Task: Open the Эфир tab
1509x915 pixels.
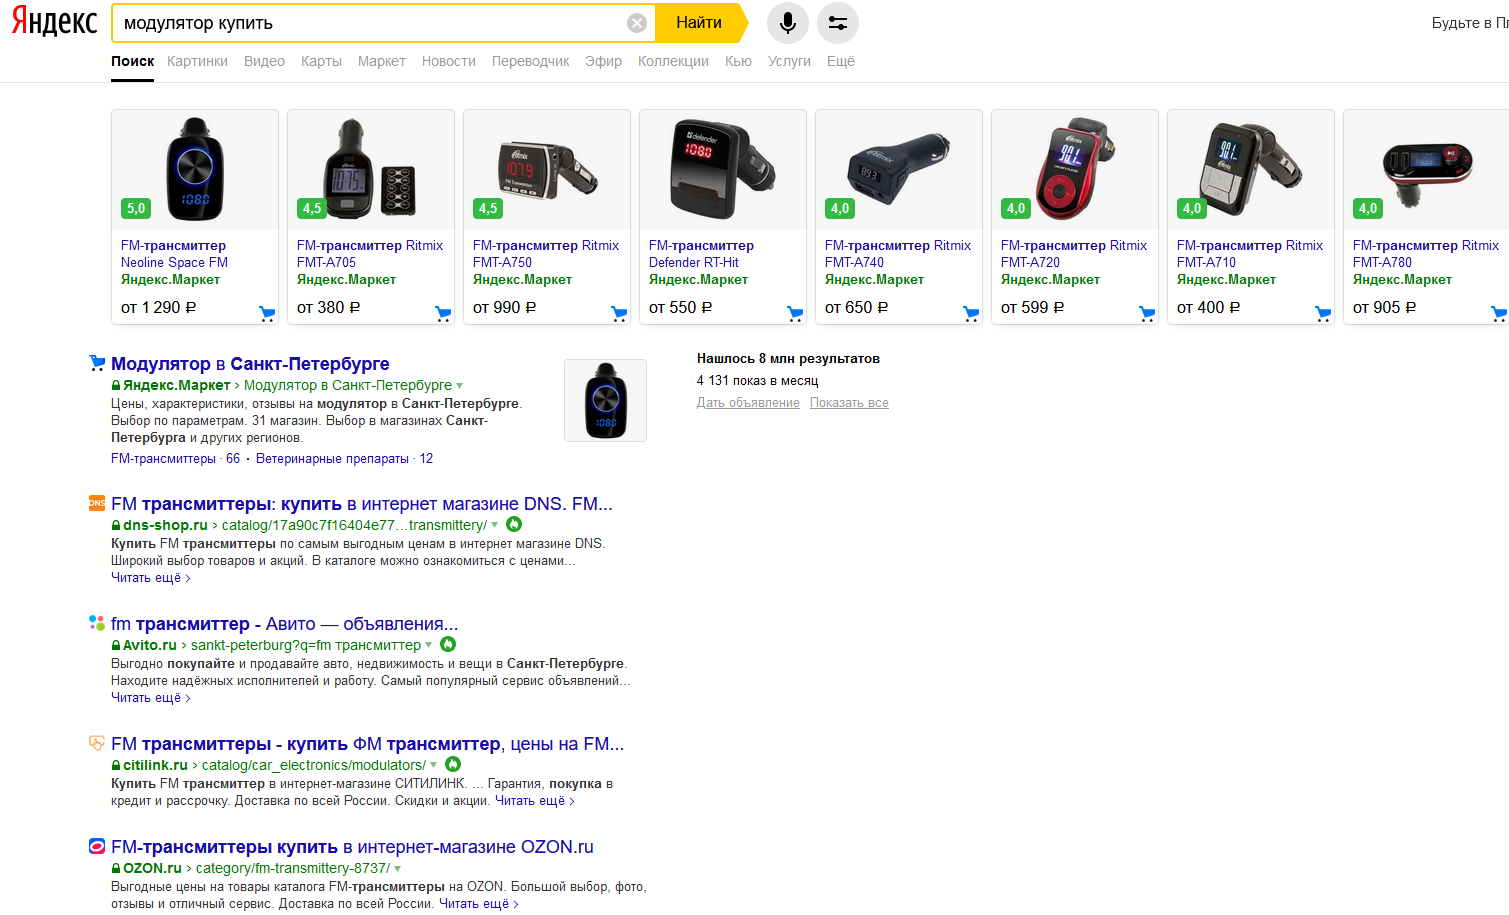Action: (604, 61)
